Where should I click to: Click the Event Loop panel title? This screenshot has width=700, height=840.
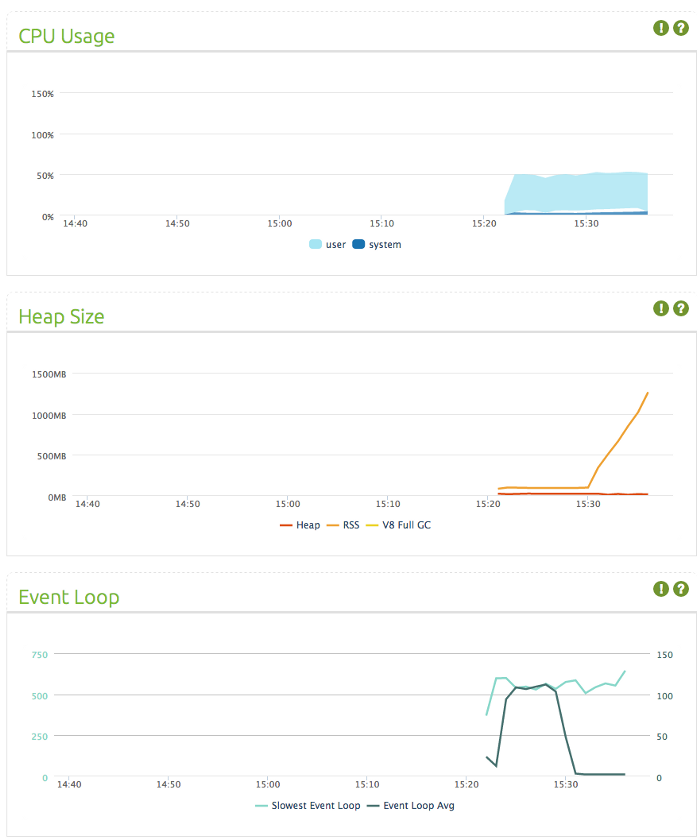(69, 597)
